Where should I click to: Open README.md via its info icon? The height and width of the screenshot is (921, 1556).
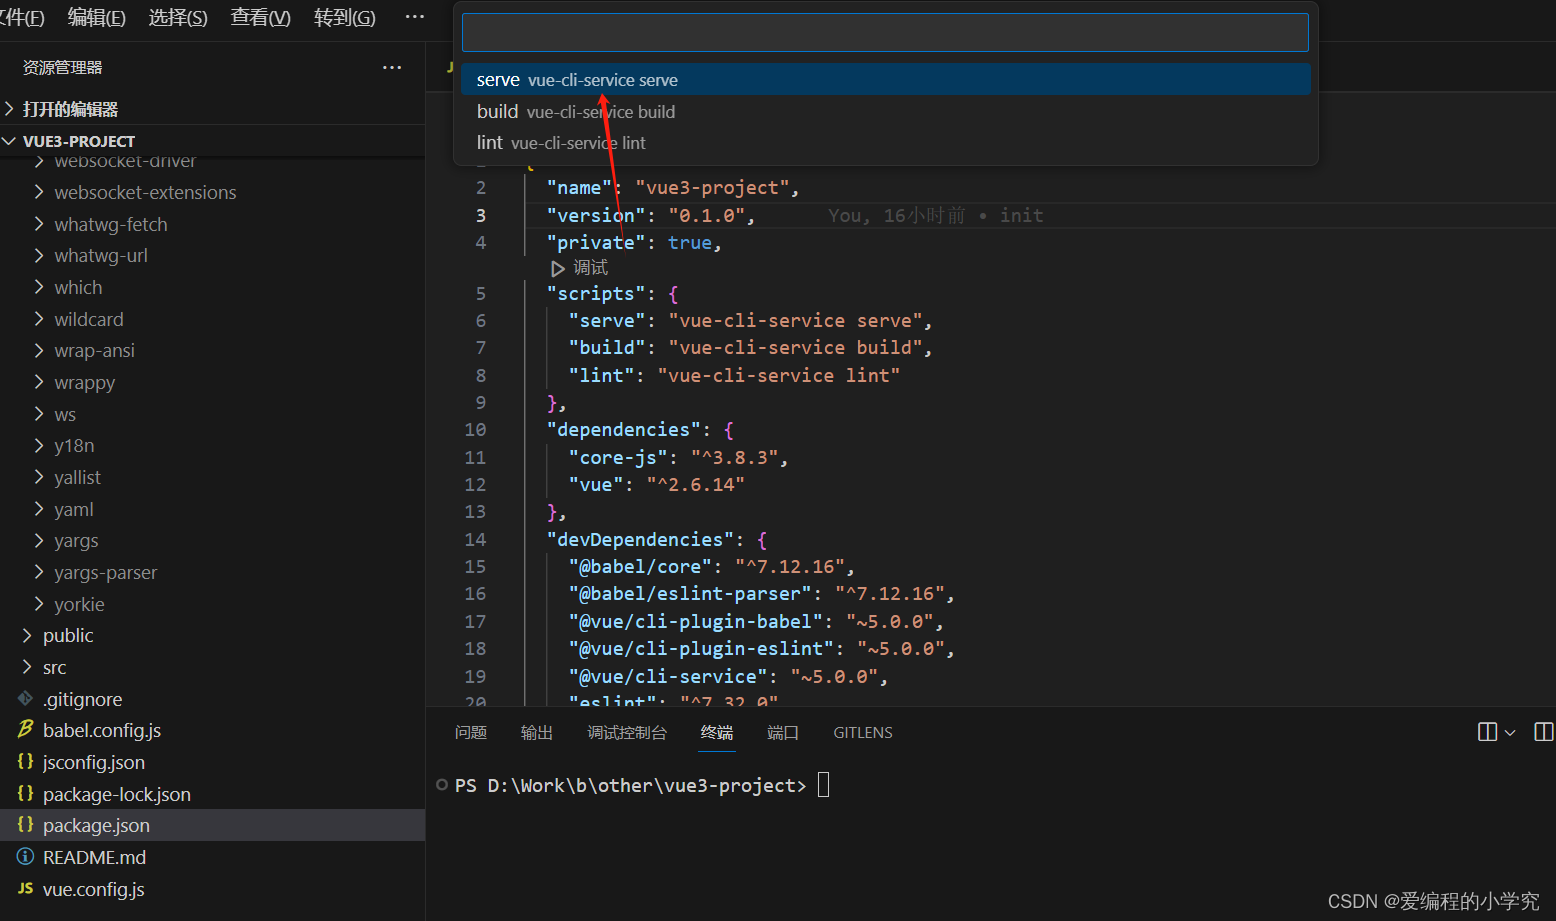coord(24,857)
